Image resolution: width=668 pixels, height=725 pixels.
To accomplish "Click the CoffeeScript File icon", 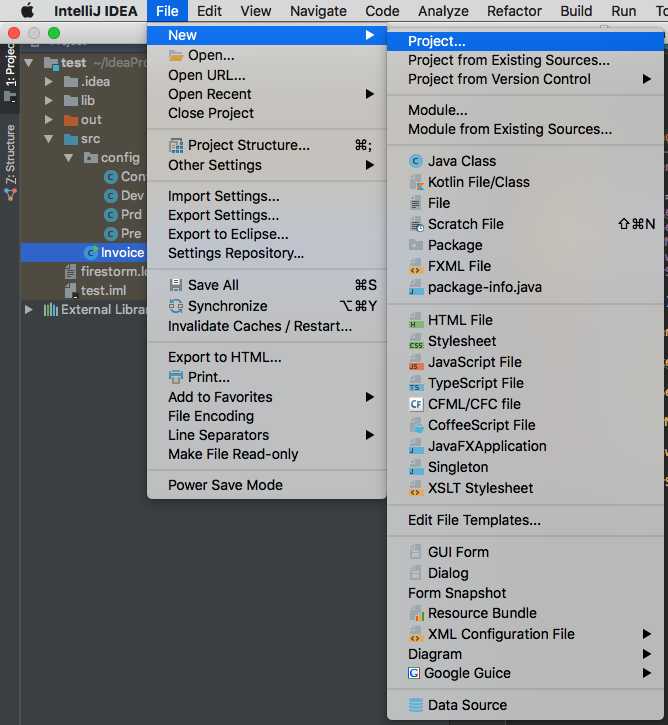I will pyautogui.click(x=416, y=425).
